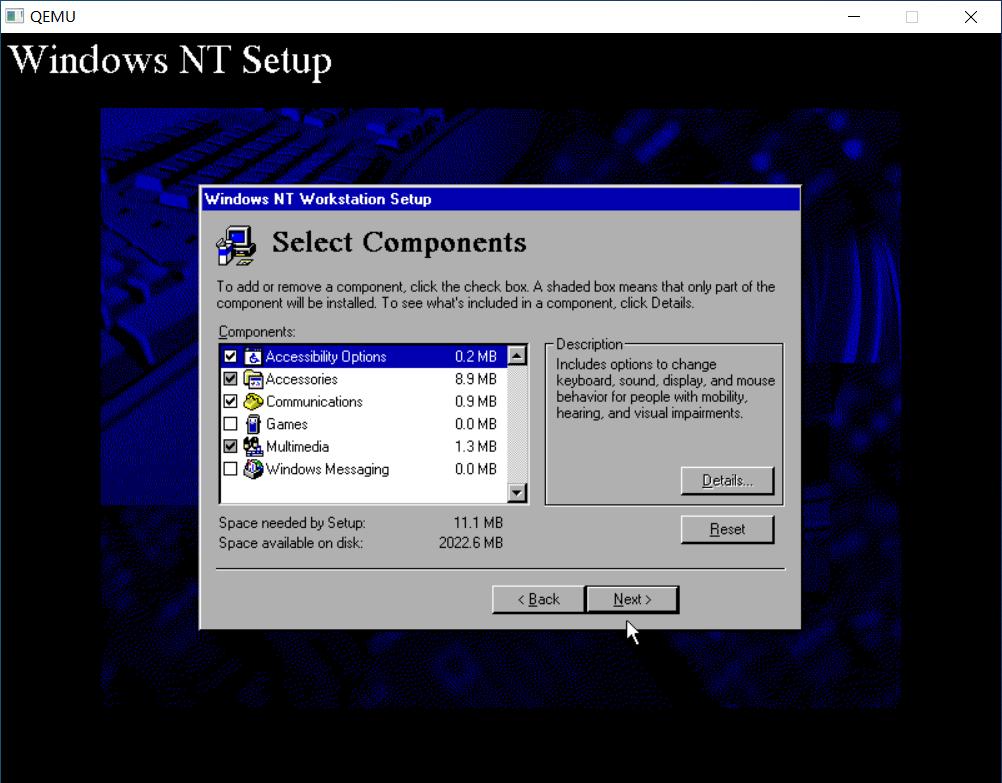The width and height of the screenshot is (1002, 783).
Task: Open Details for Accessibility Options
Action: tap(727, 480)
